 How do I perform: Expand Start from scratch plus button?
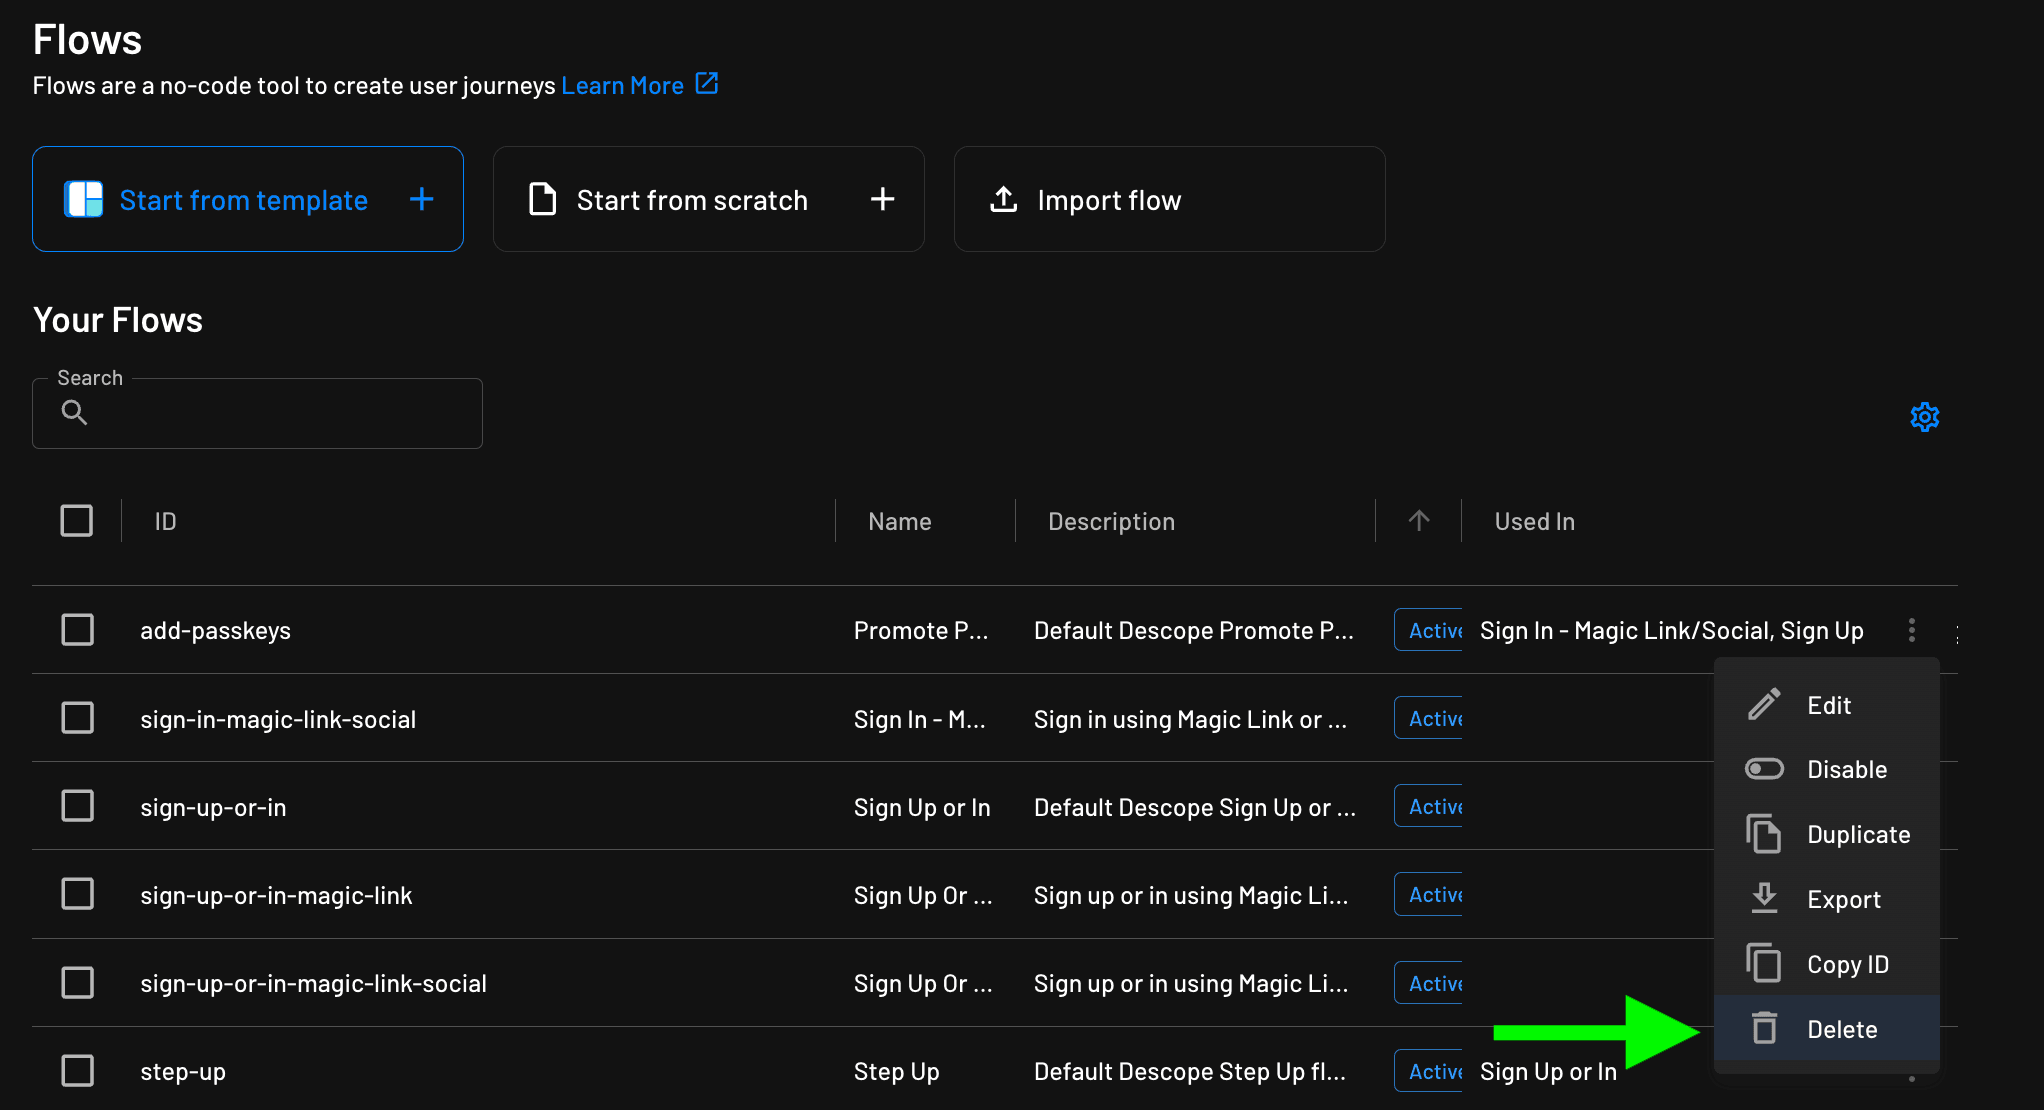tap(882, 199)
